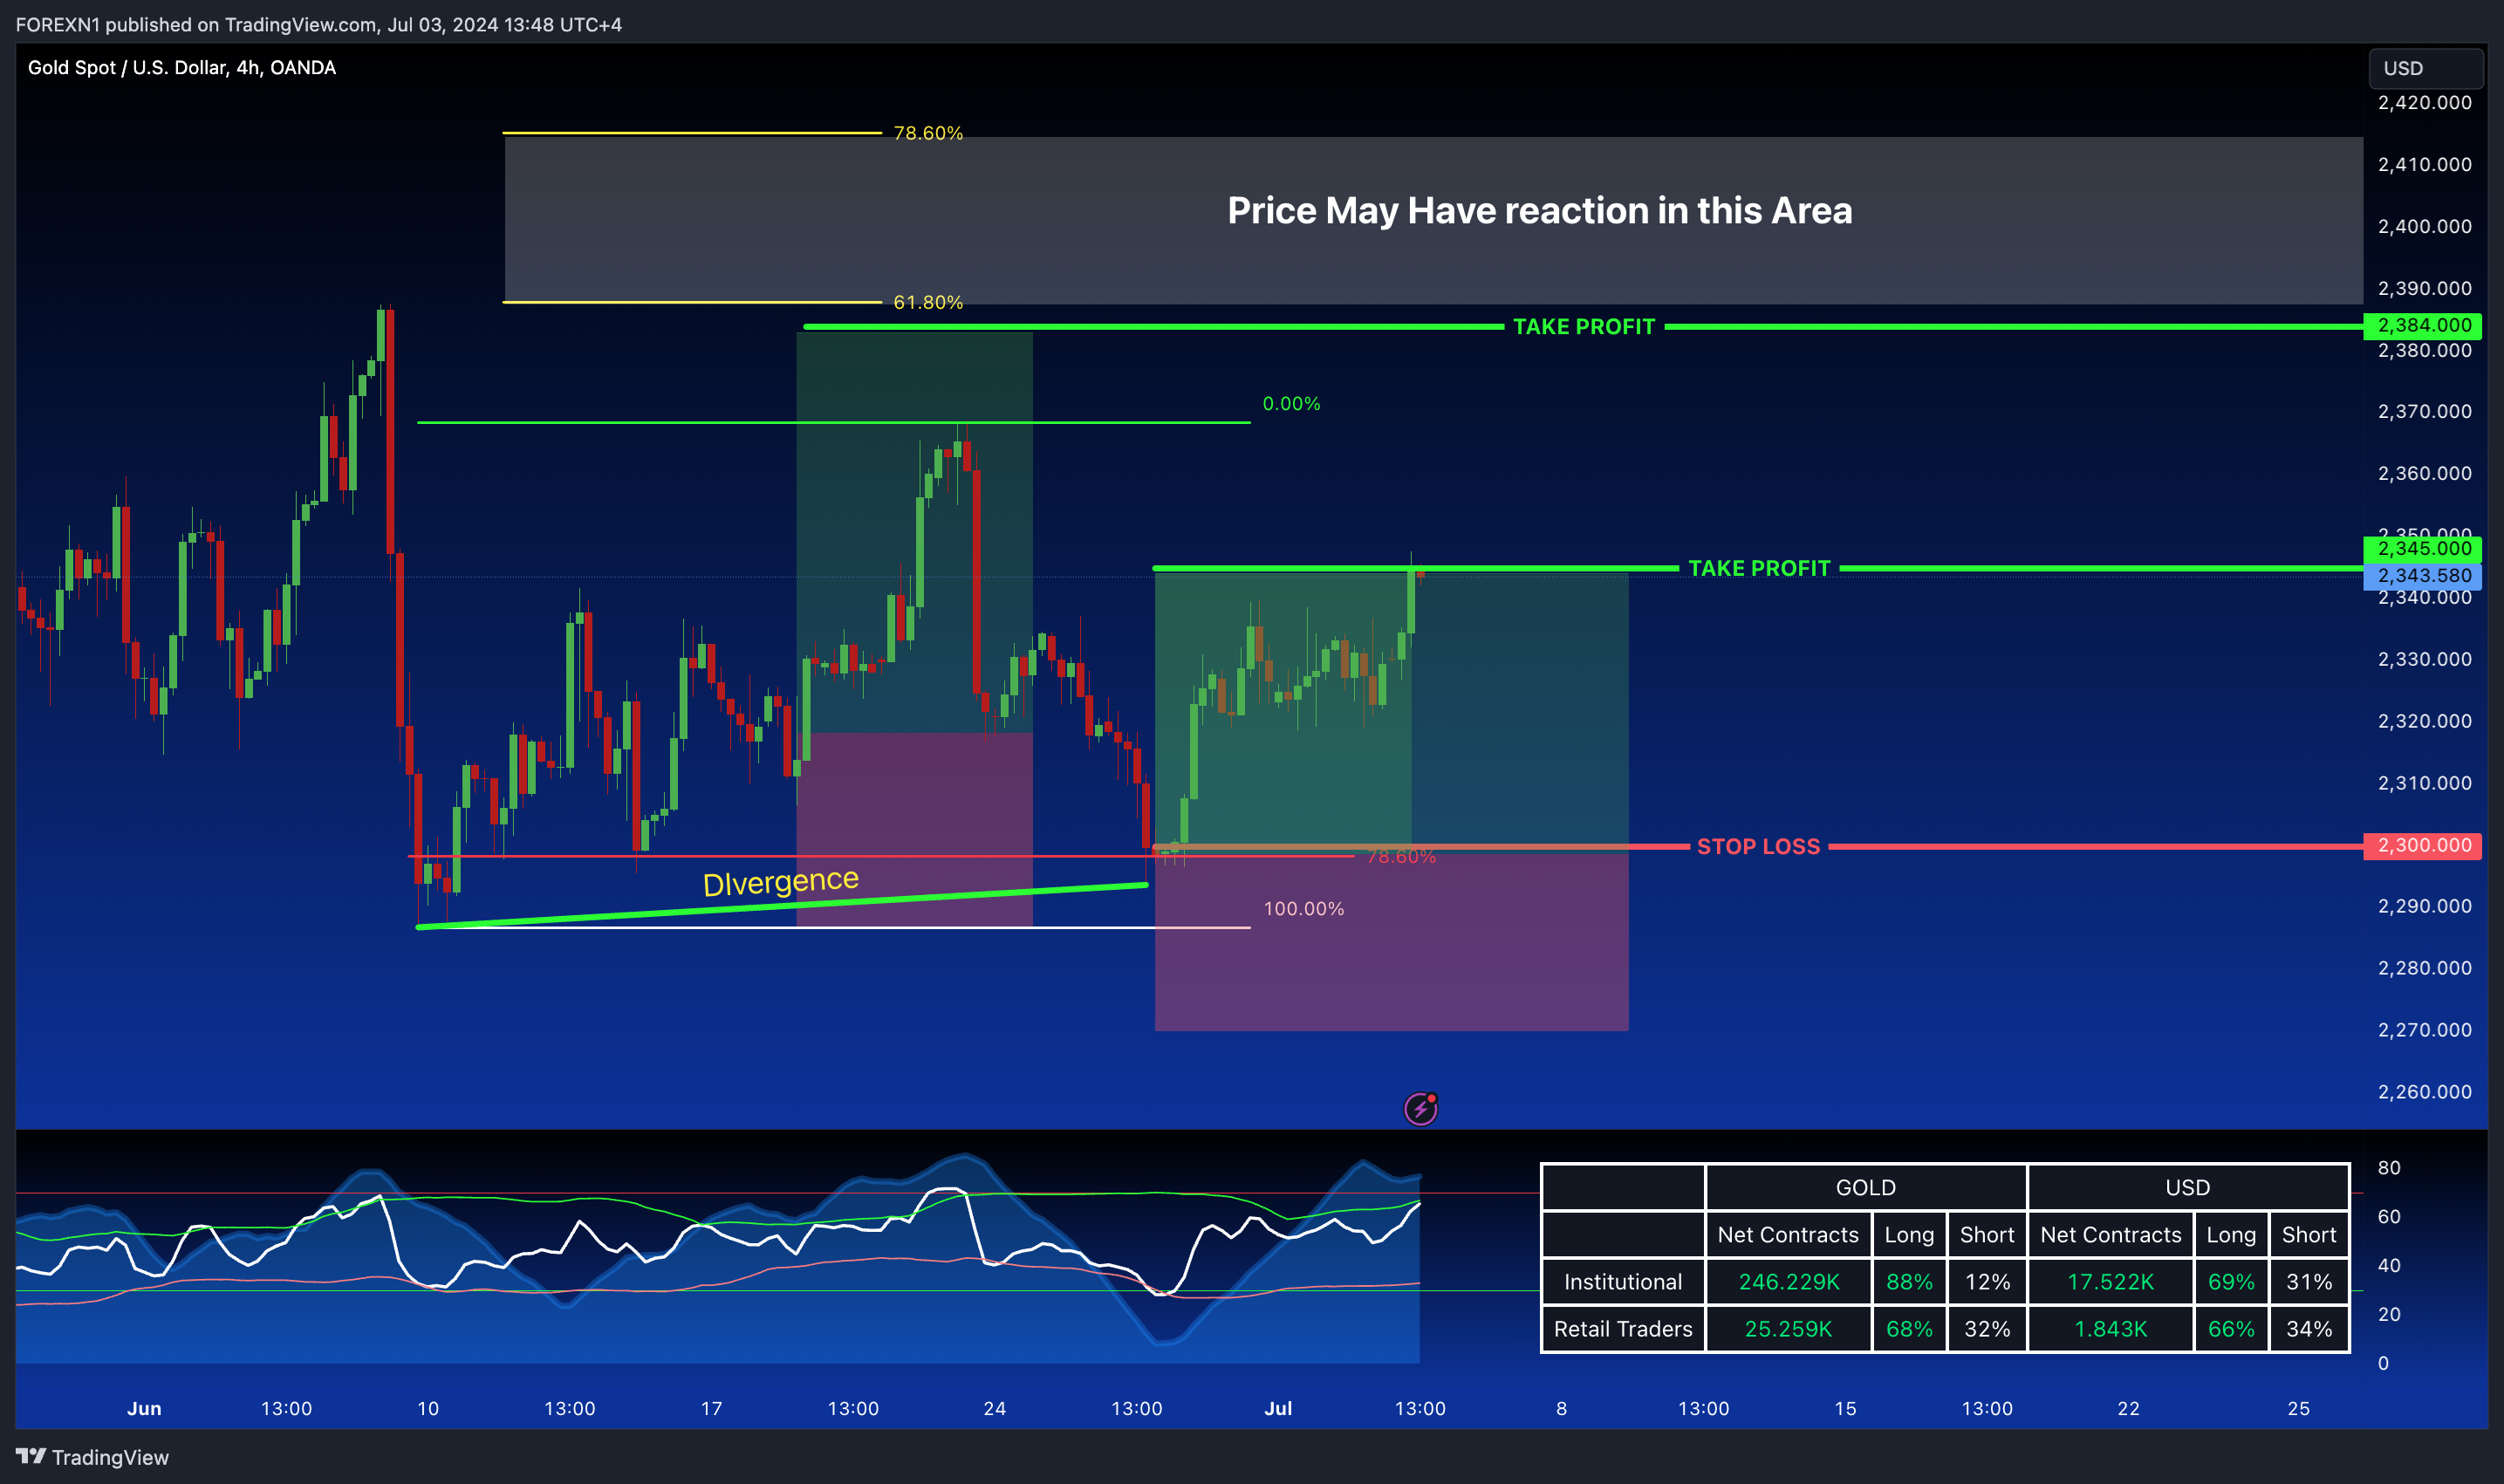Click the USD column header in table
The width and height of the screenshot is (2504, 1484).
(2188, 1187)
